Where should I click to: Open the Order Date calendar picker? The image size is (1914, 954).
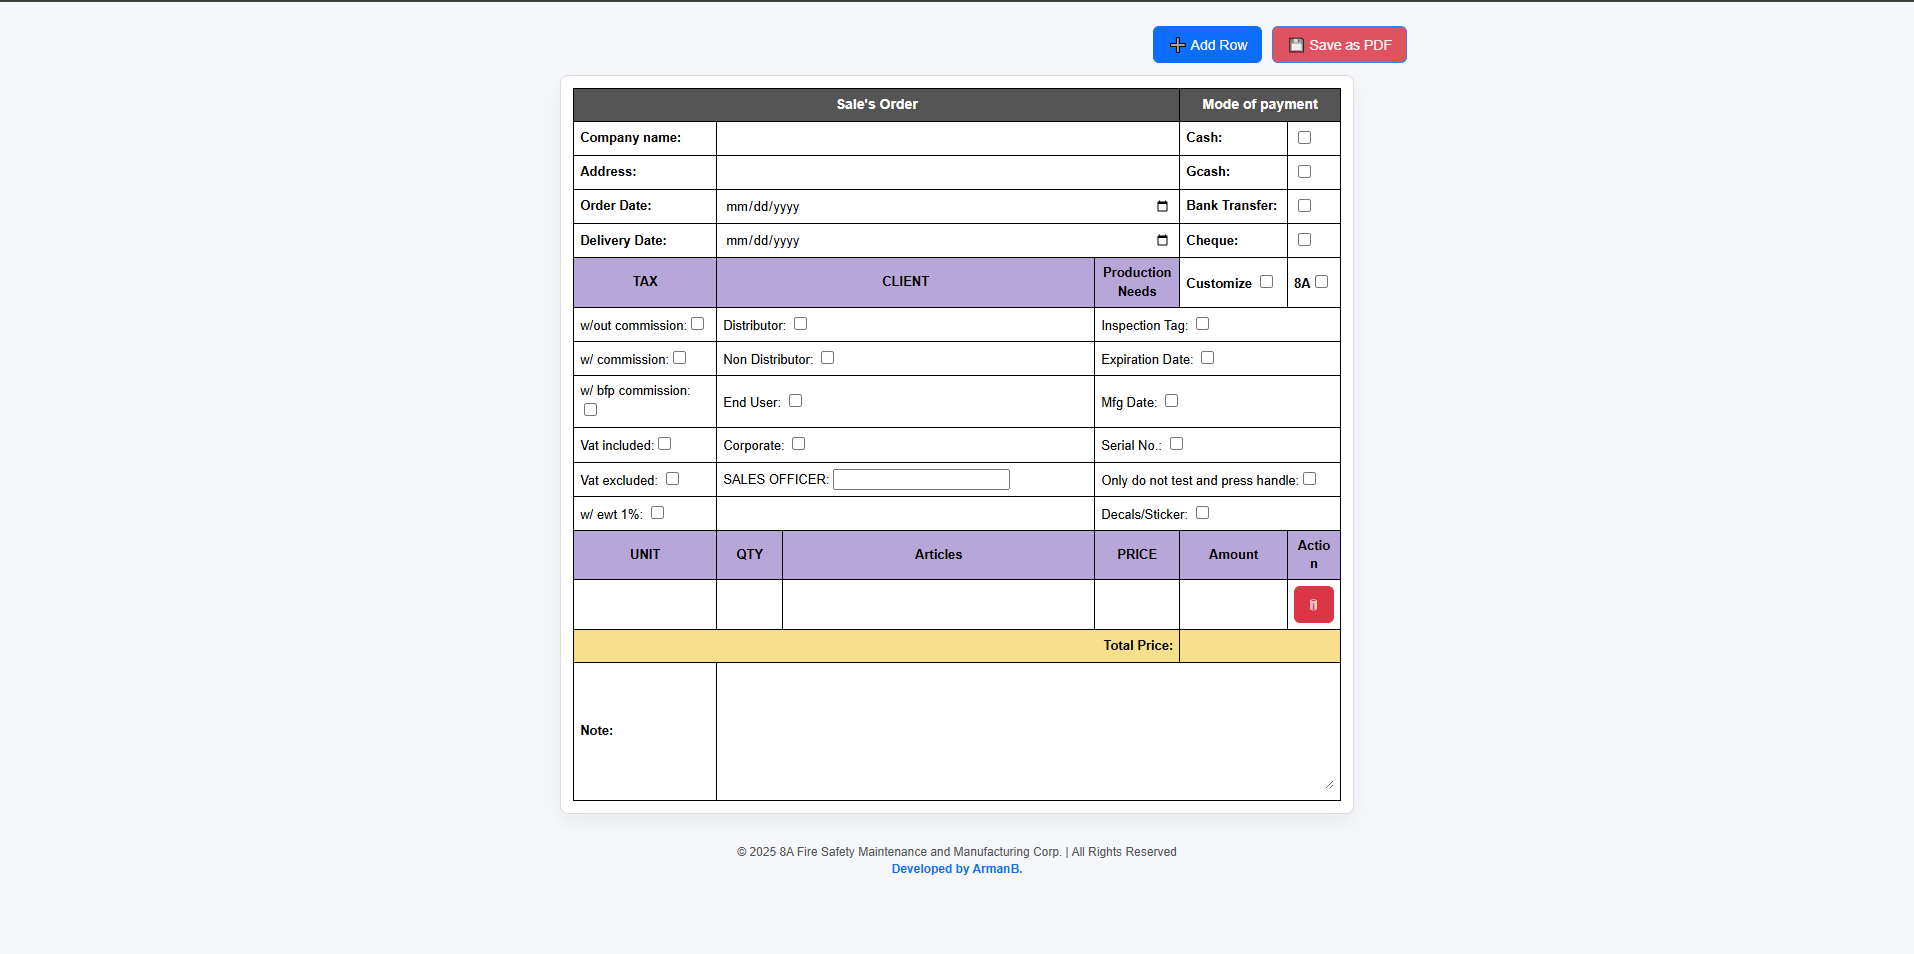click(1162, 207)
